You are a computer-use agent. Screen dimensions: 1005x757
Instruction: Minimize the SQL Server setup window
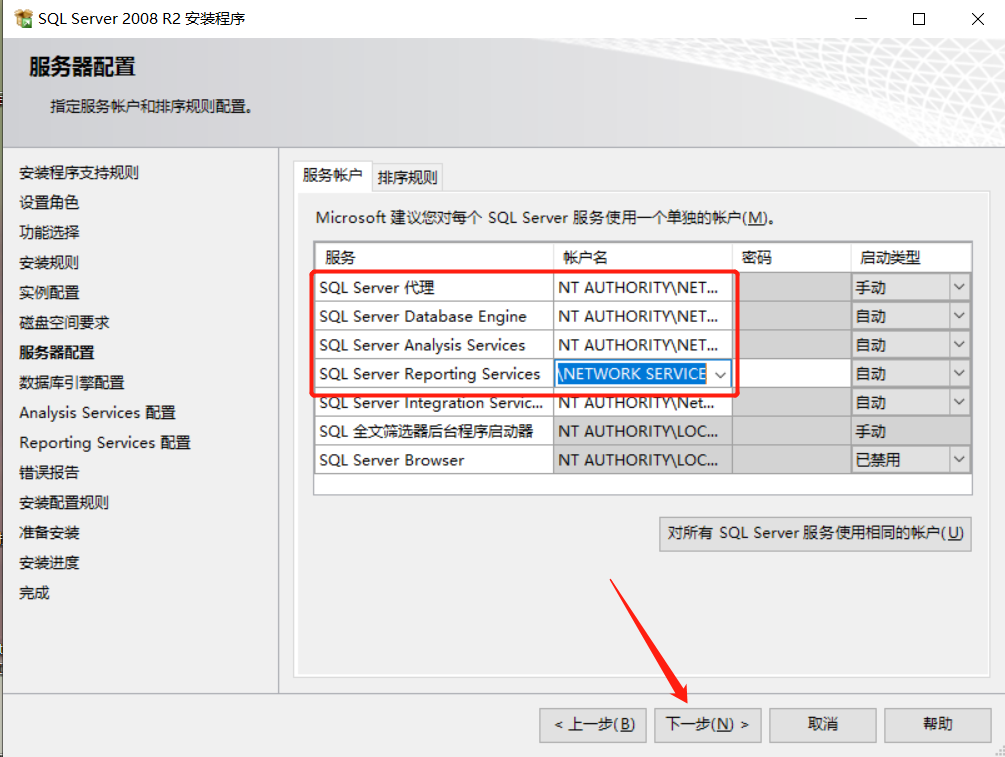861,19
